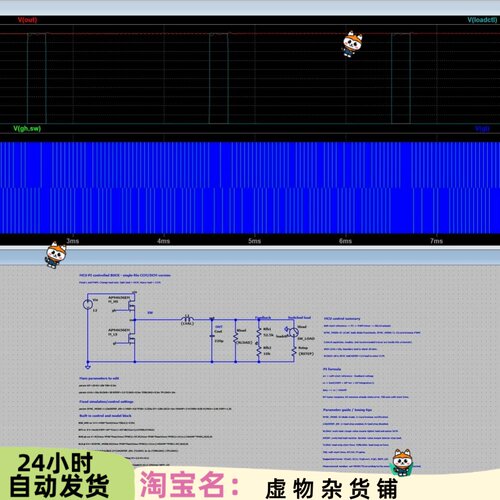Click the OUT label above Cout
Image resolution: width=500 pixels, height=500 pixels.
click(x=219, y=326)
